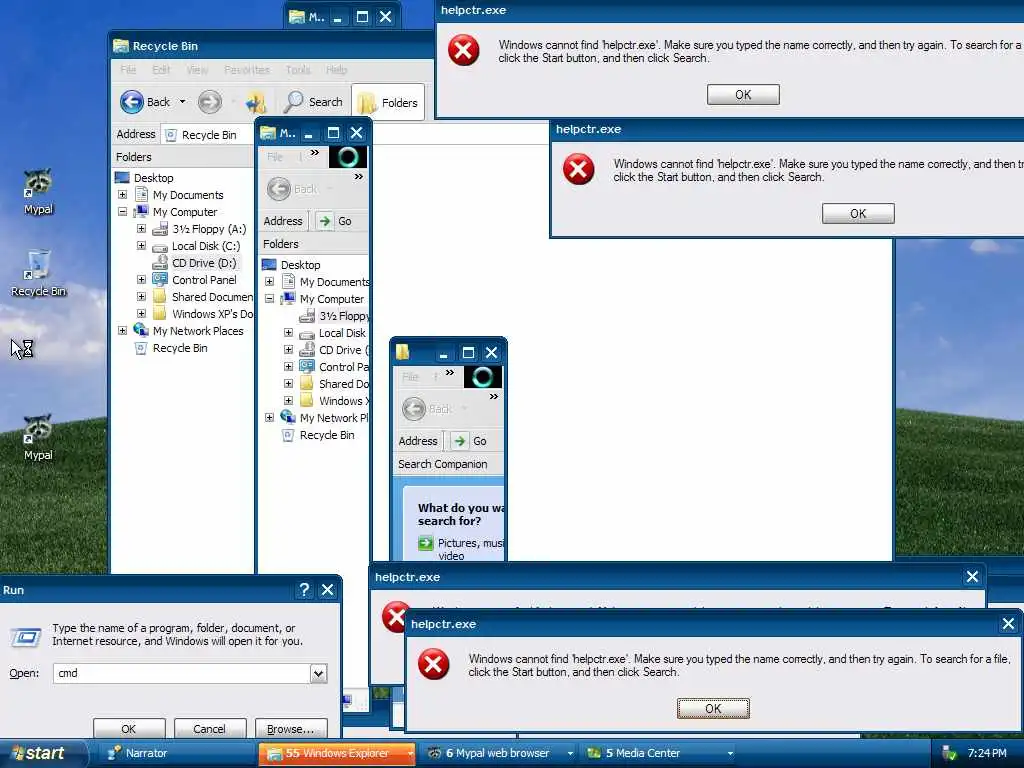Click the Recycle Bin desktop icon
This screenshot has width=1024, height=768.
pyautogui.click(x=39, y=274)
